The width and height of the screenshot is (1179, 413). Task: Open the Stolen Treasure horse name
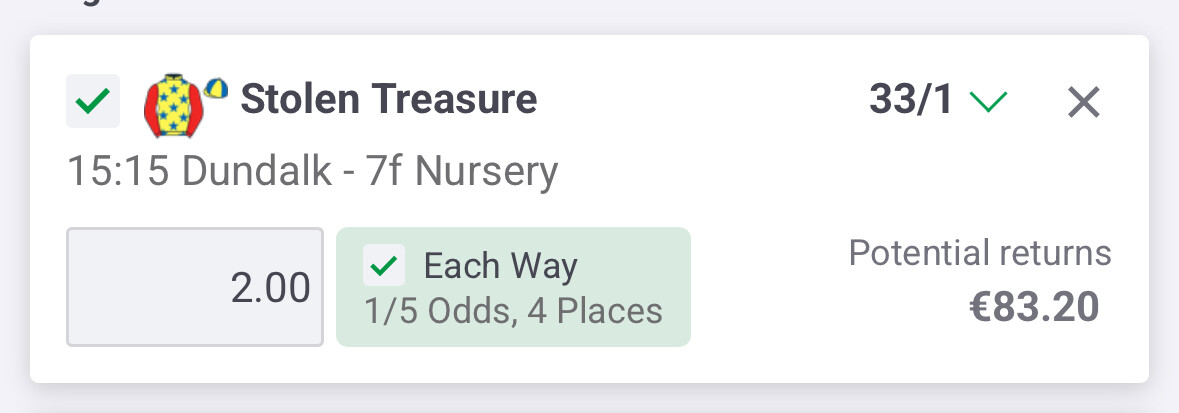[x=388, y=100]
